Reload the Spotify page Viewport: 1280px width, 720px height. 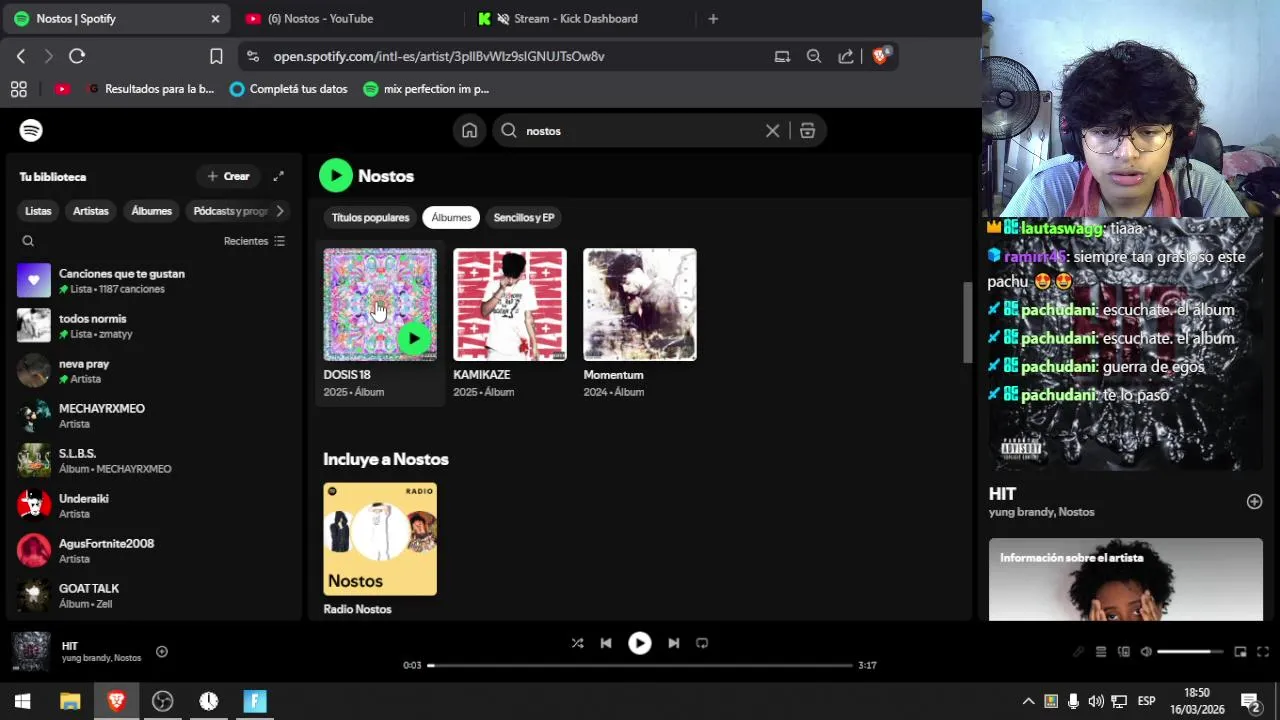(77, 57)
